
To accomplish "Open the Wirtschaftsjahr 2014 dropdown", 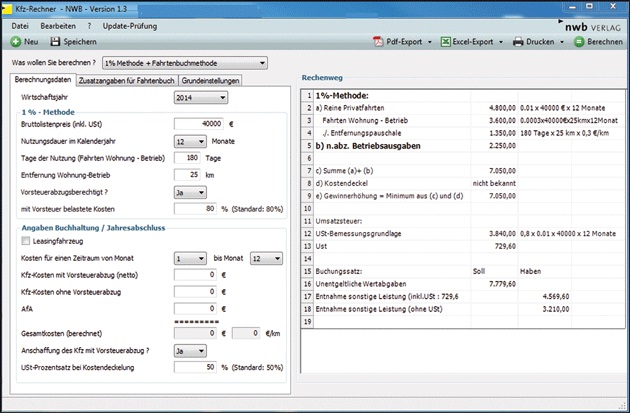I will (201, 97).
